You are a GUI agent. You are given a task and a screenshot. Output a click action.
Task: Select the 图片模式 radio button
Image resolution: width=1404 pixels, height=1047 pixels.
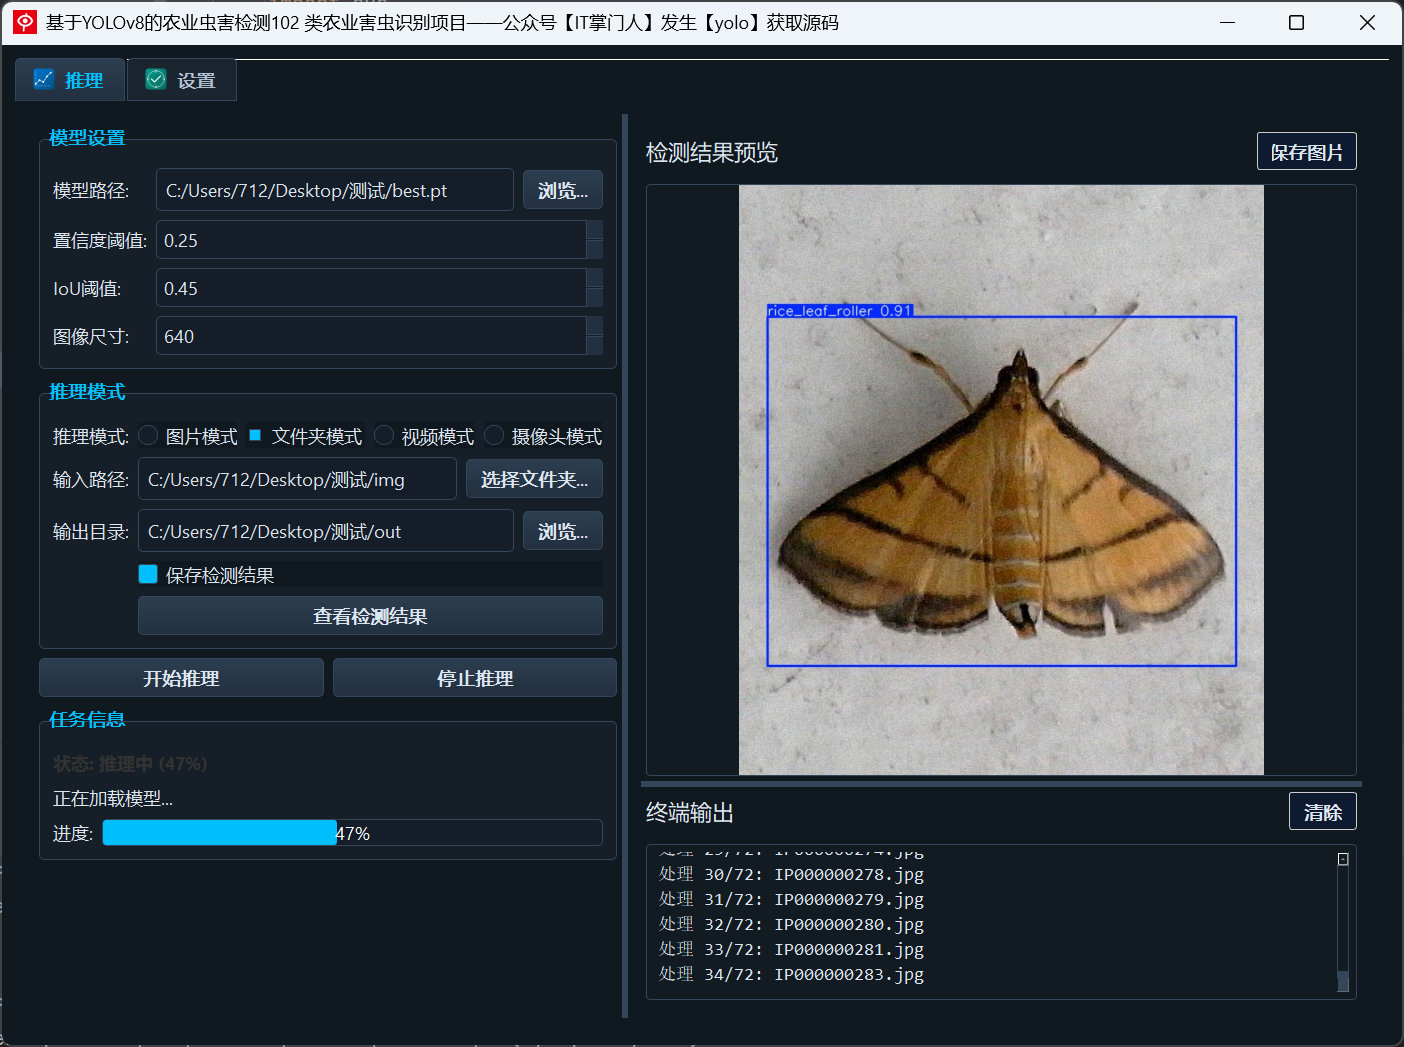click(148, 435)
